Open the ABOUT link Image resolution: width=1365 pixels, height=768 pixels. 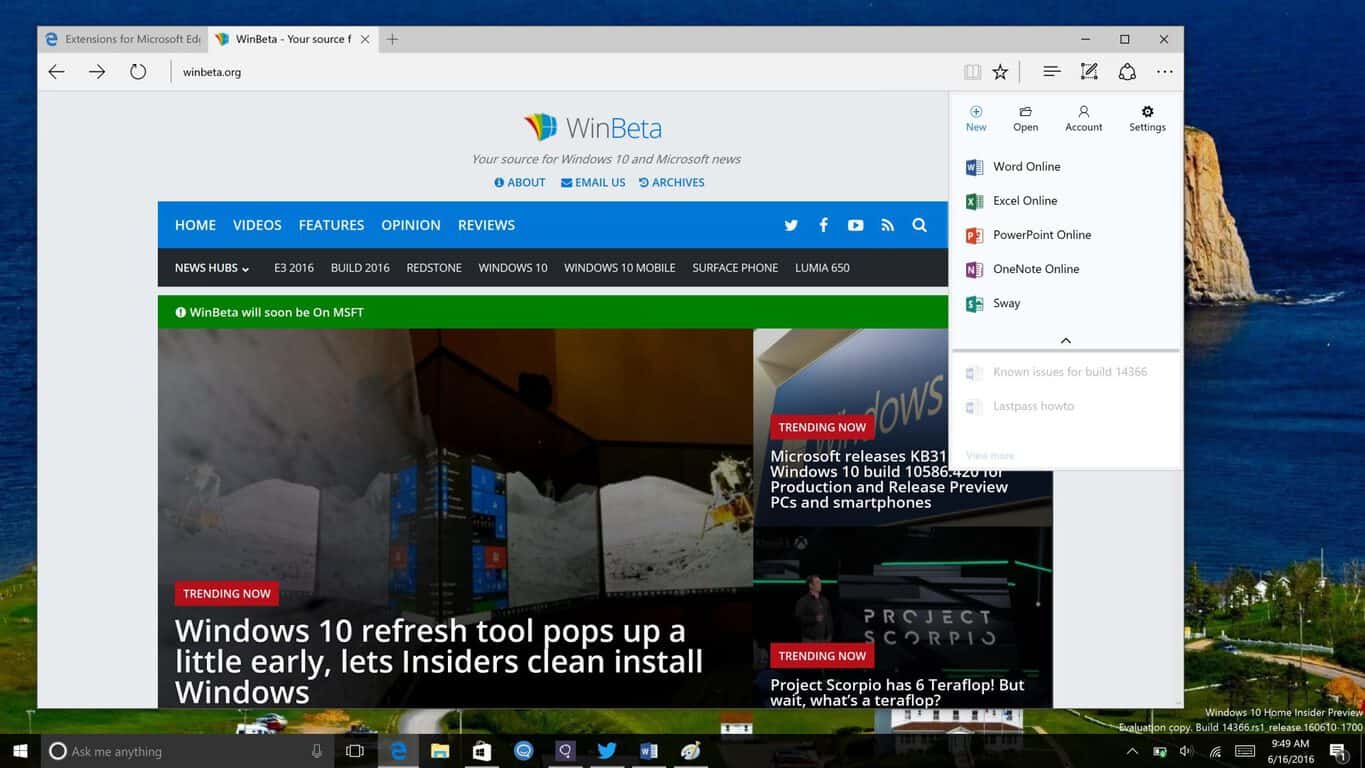(x=520, y=183)
